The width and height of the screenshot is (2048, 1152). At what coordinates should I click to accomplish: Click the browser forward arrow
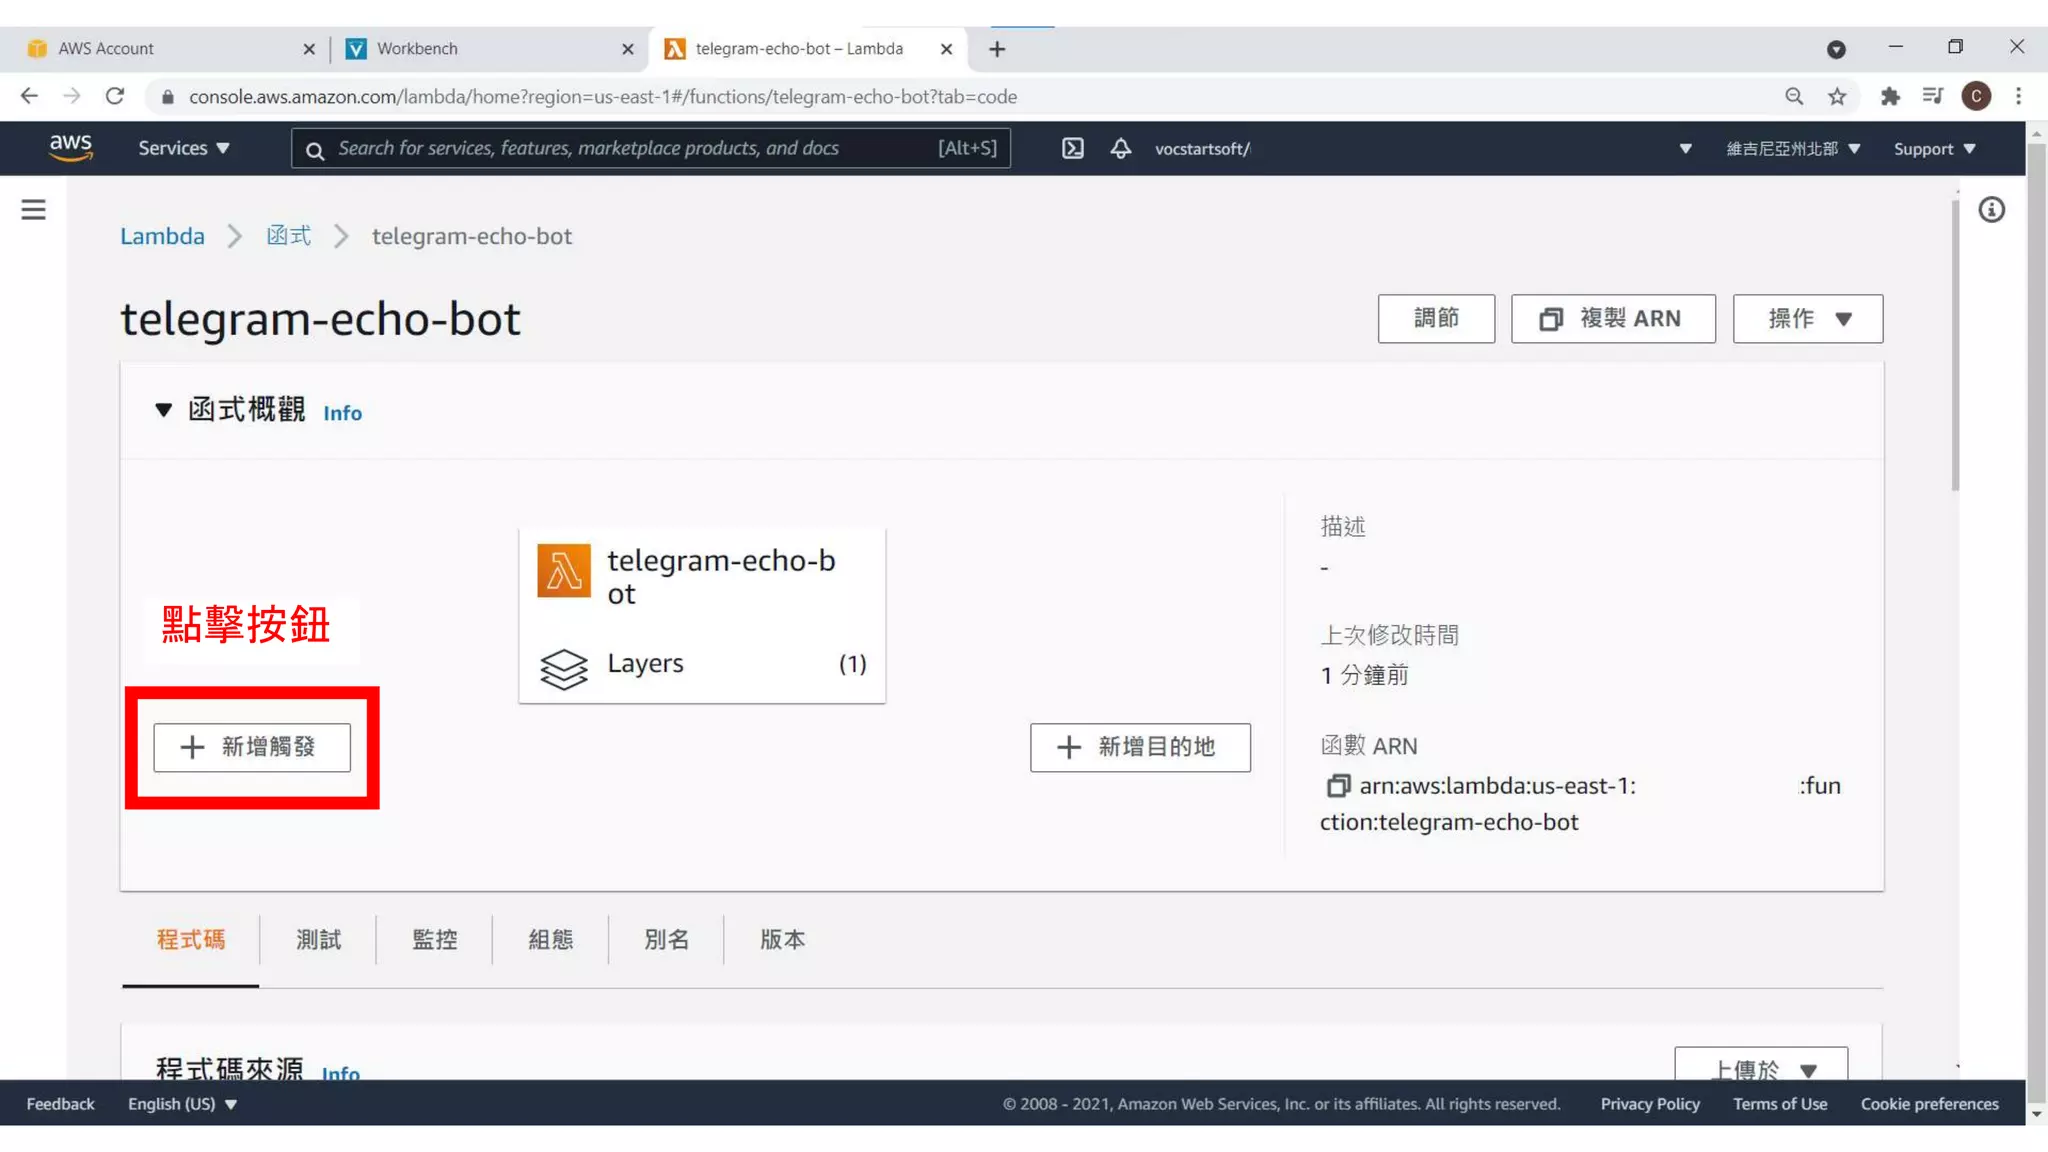72,96
